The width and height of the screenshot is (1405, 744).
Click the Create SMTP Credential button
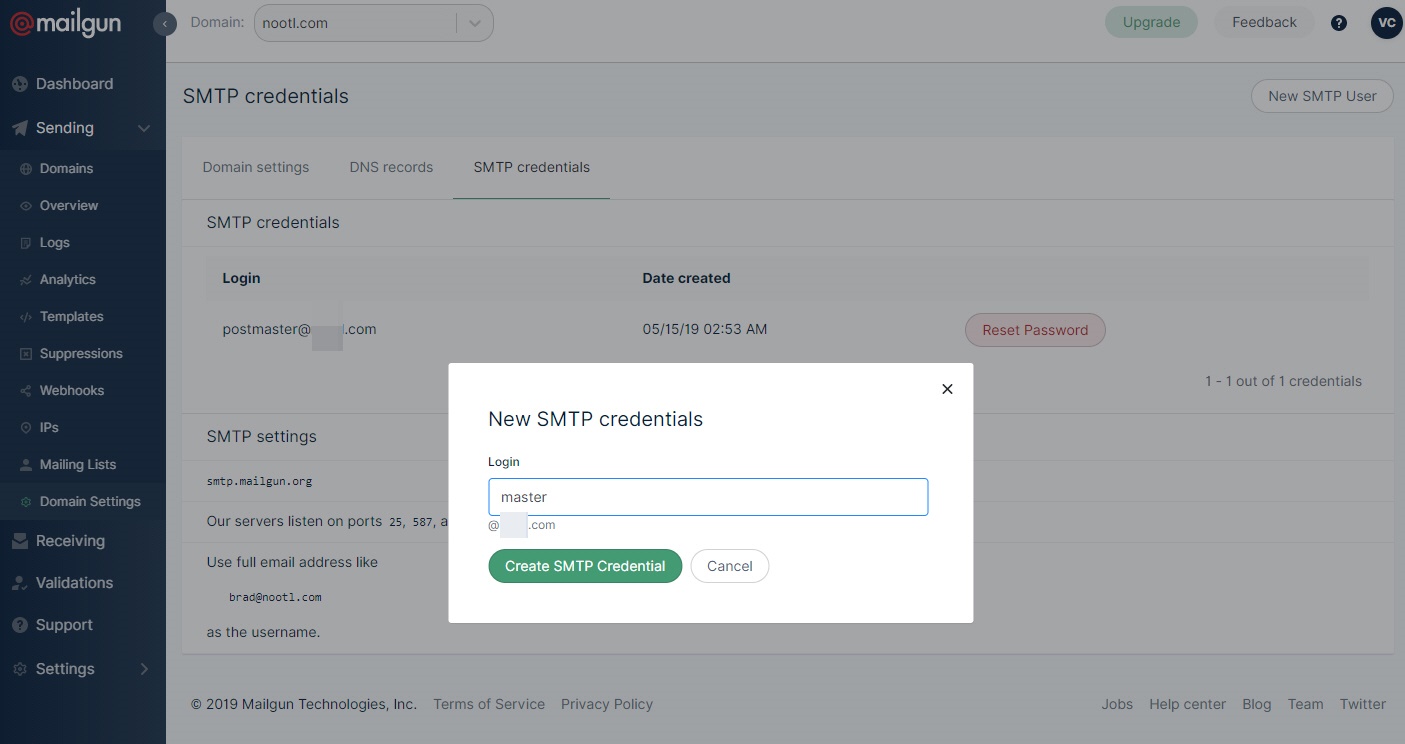point(585,566)
